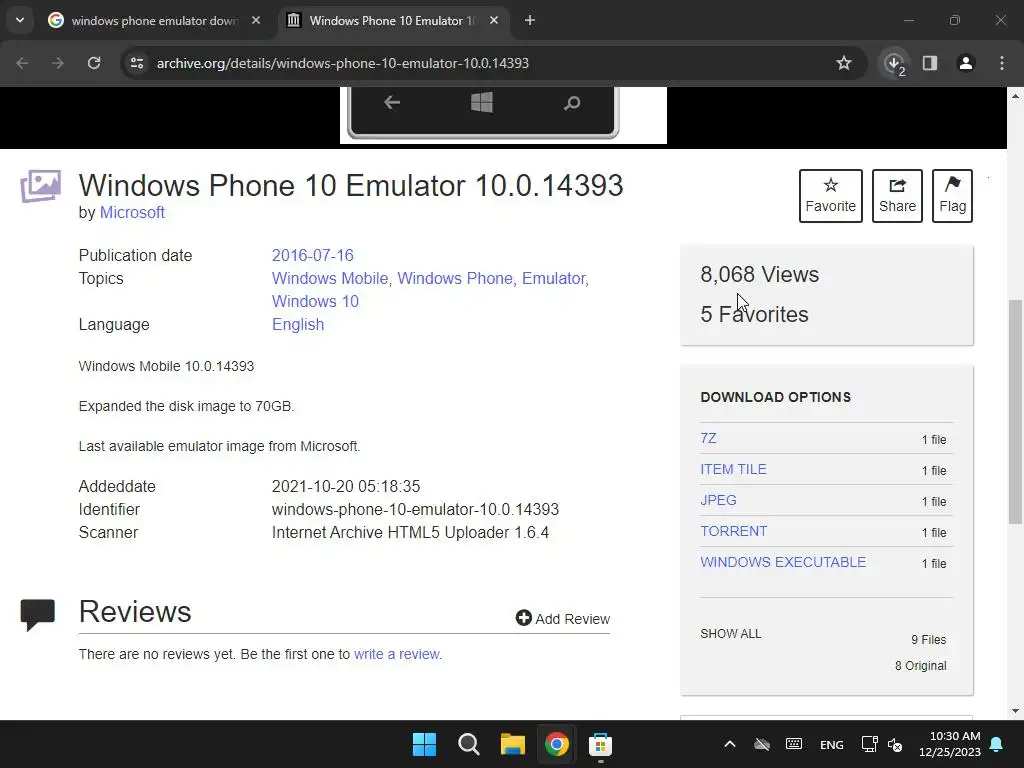The height and width of the screenshot is (768, 1024).
Task: Go back with the browser back arrow
Action: tap(22, 63)
